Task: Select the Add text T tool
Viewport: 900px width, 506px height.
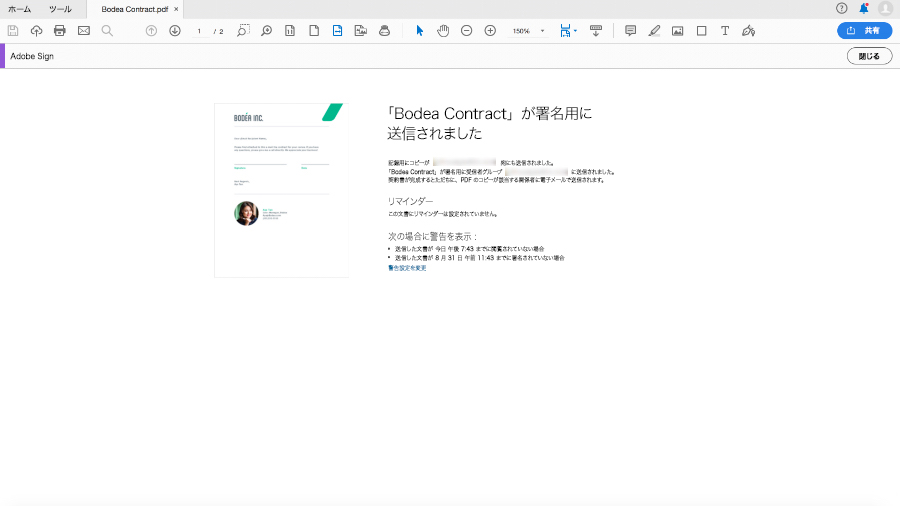Action: click(725, 31)
